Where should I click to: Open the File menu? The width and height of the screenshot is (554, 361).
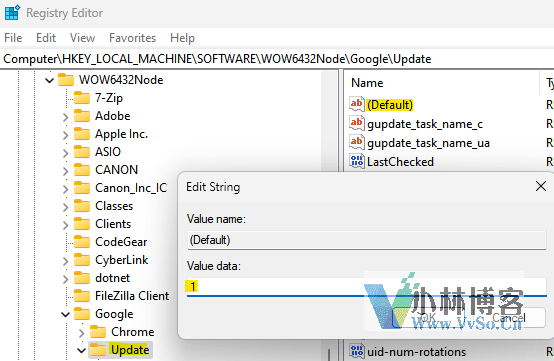pyautogui.click(x=13, y=38)
